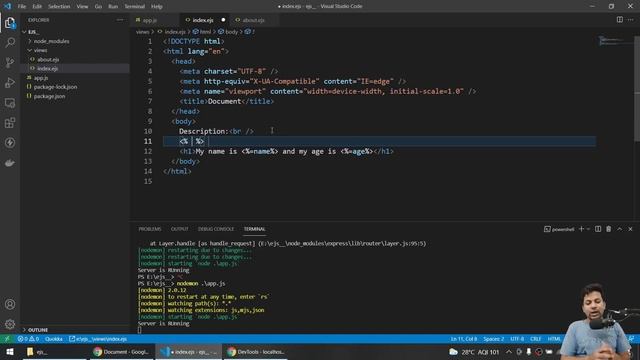Open Source Control view
640x360 pixels.
10,62
